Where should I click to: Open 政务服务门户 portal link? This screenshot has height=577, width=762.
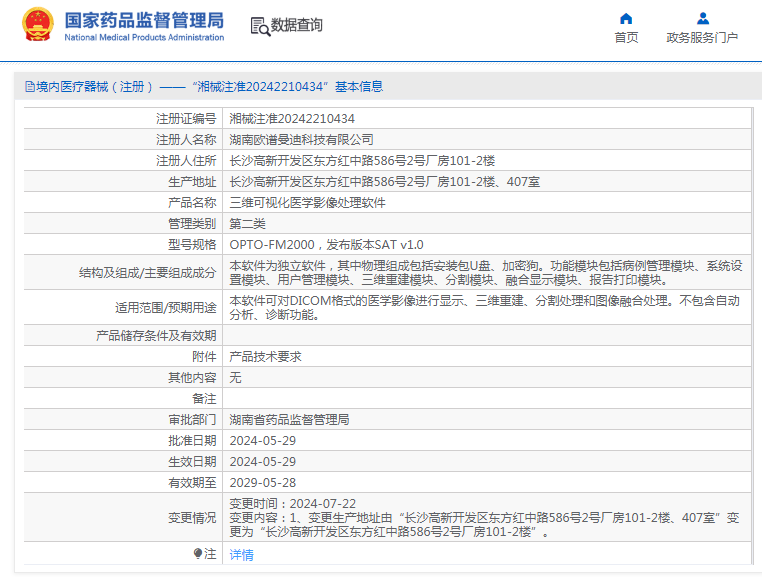coord(702,38)
